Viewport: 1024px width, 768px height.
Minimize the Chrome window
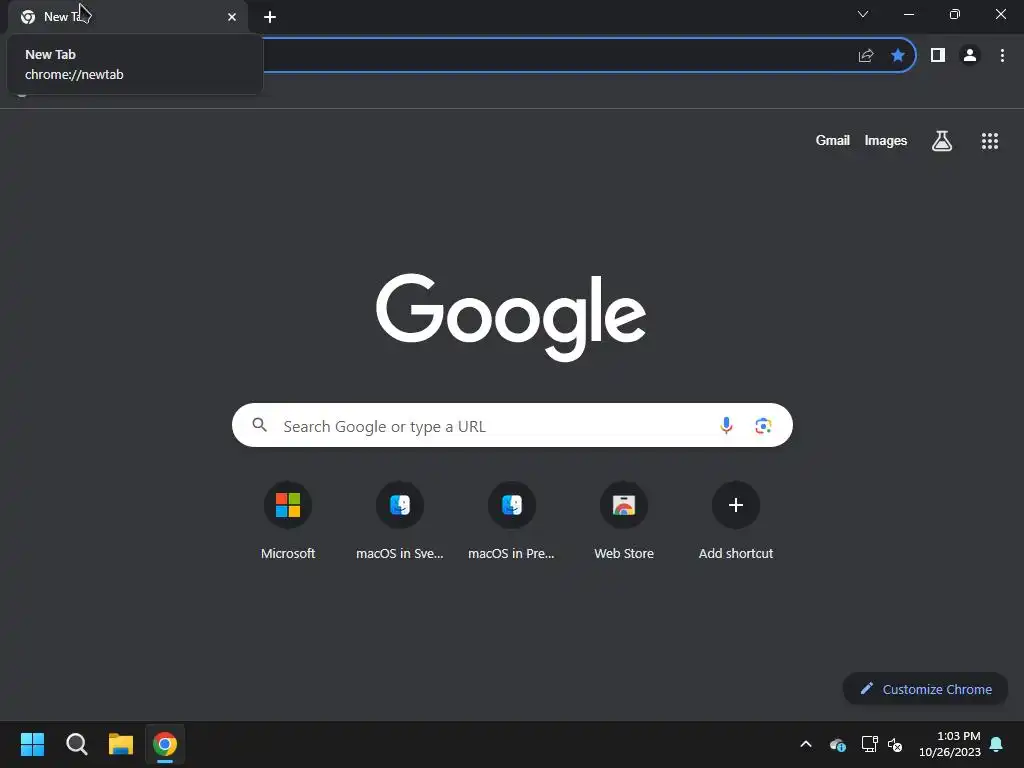tap(908, 14)
